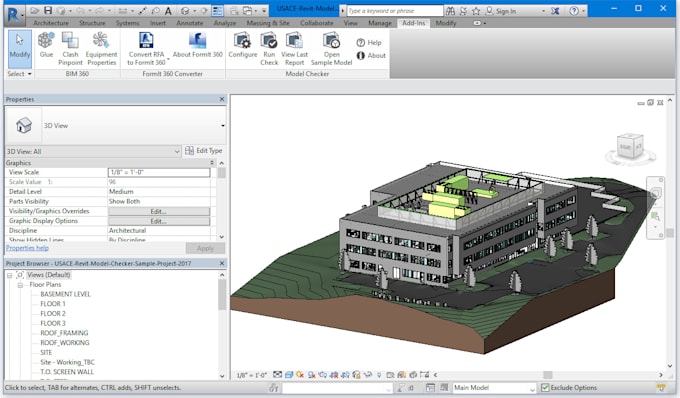The height and width of the screenshot is (398, 680).
Task: Run Check in Model Checker
Action: tap(269, 49)
